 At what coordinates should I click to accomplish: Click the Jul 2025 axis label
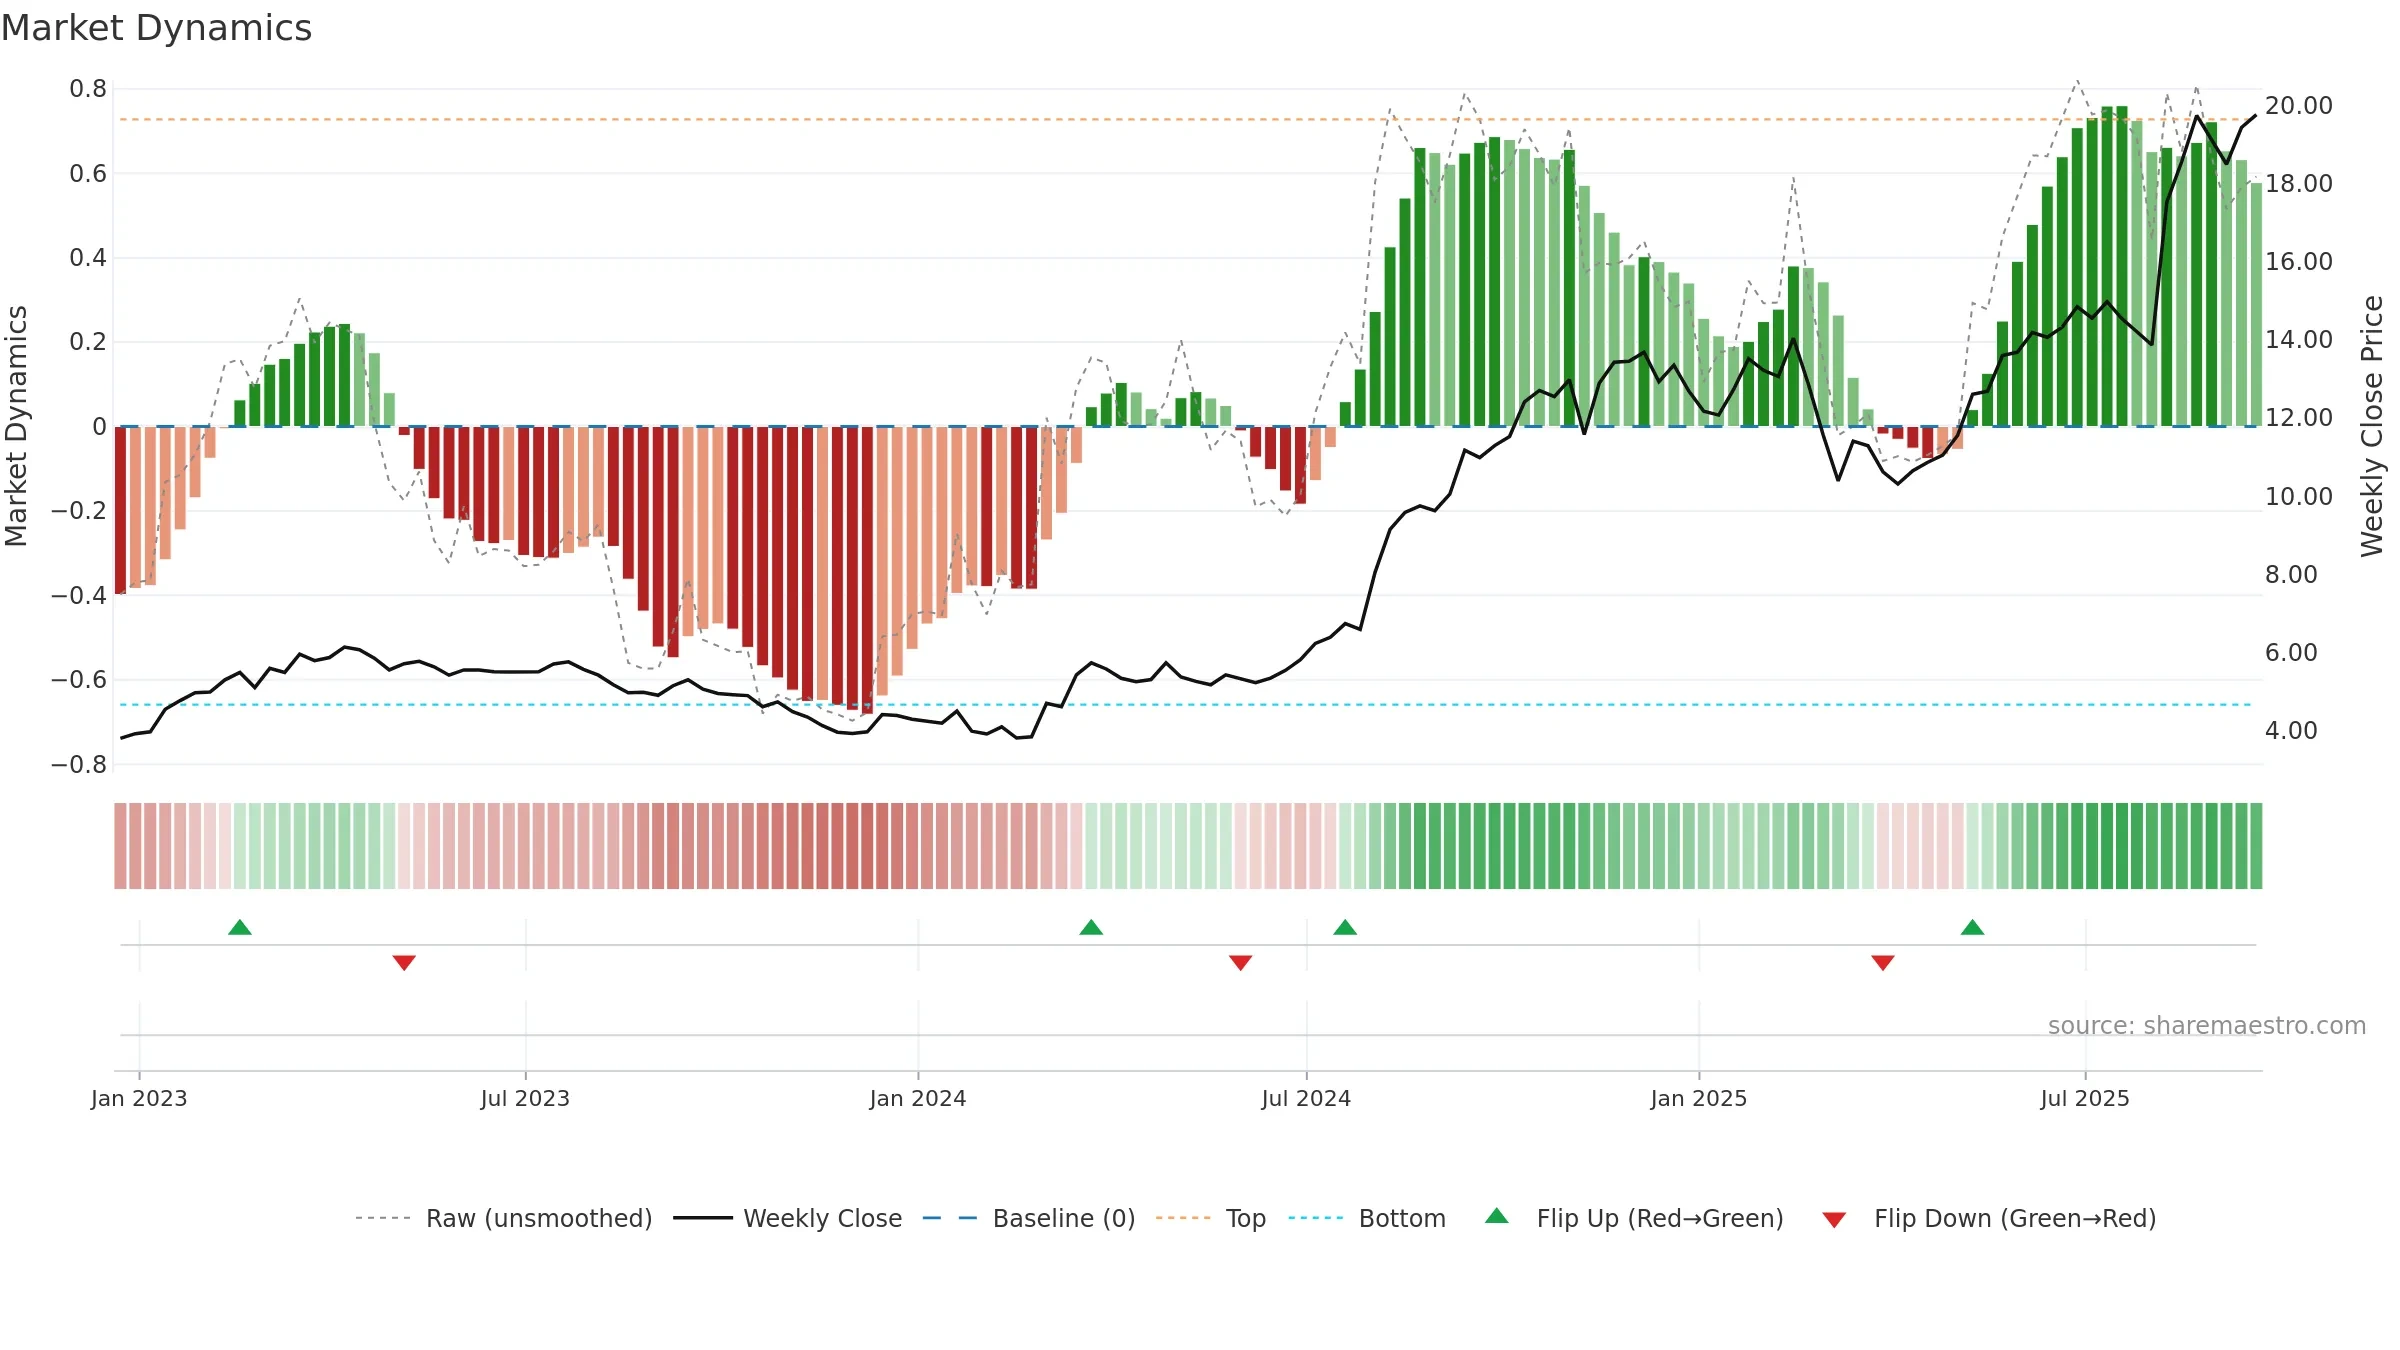tap(2085, 1098)
